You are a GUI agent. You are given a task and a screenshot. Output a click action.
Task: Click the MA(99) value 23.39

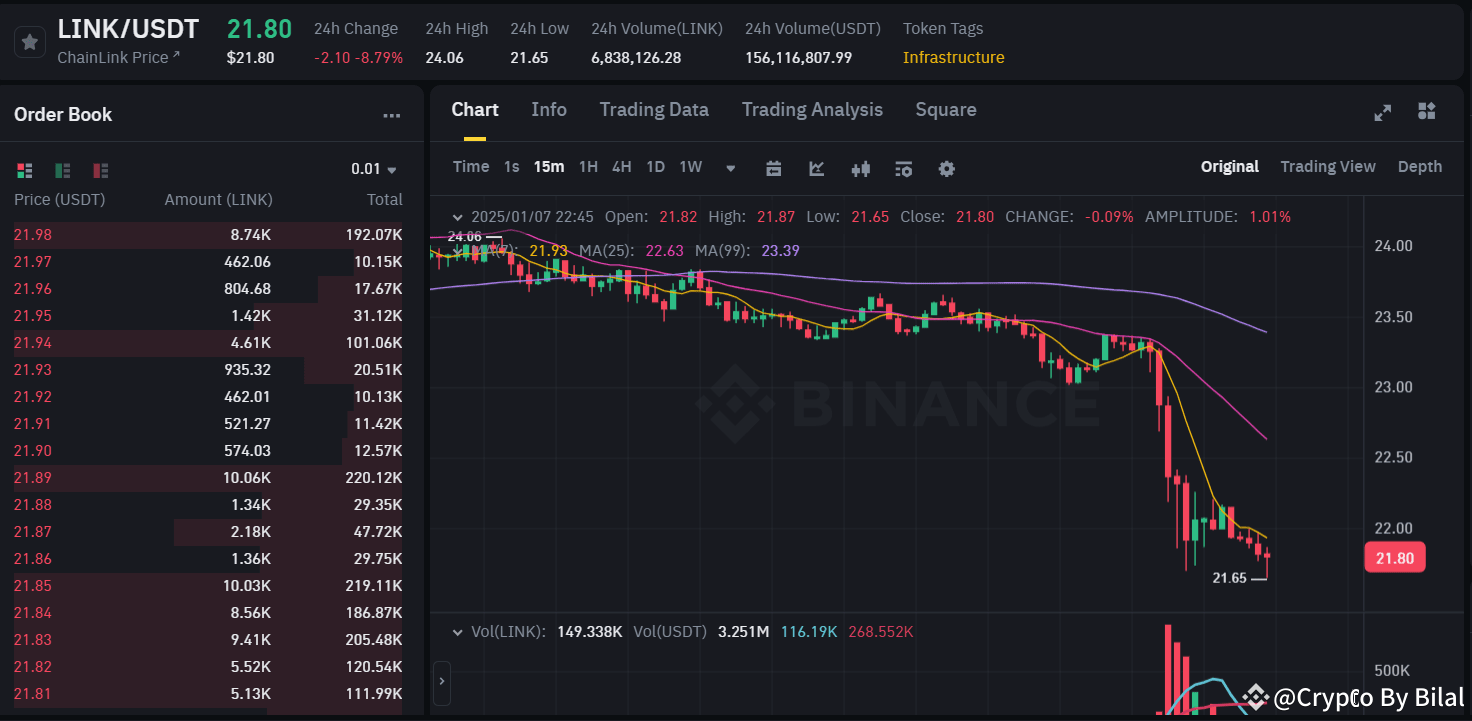(781, 250)
